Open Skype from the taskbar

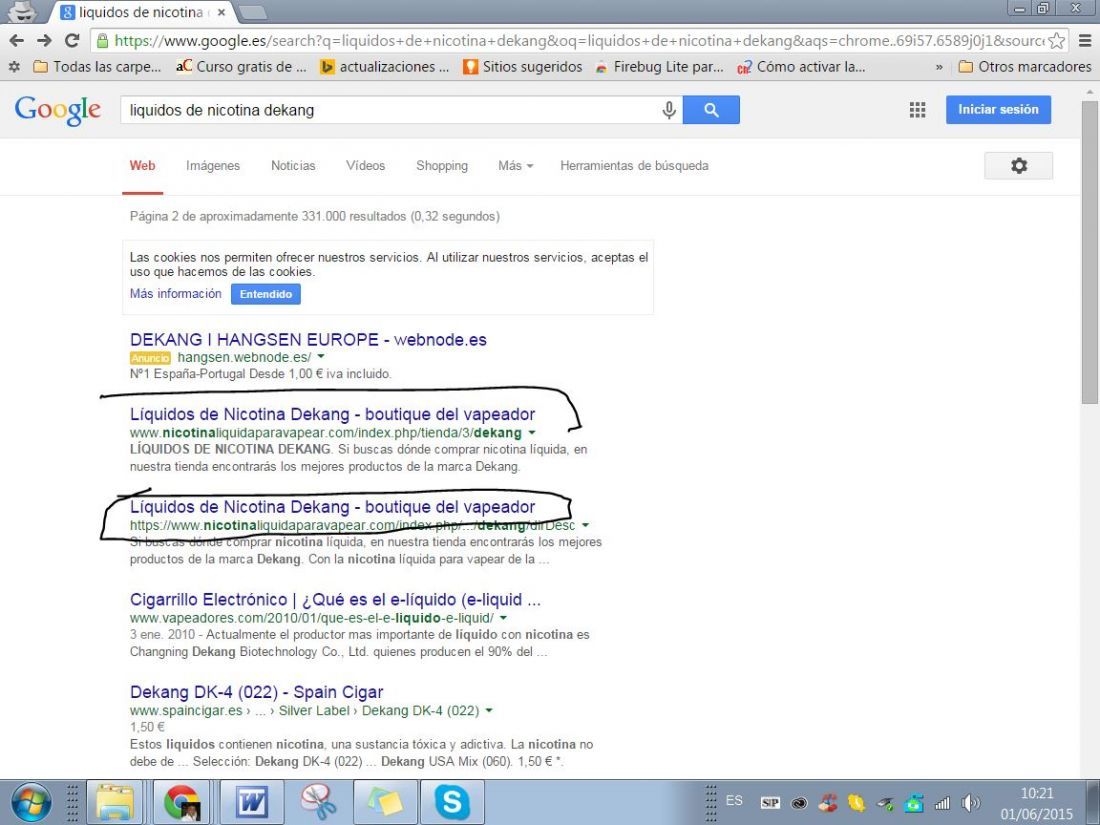click(451, 802)
